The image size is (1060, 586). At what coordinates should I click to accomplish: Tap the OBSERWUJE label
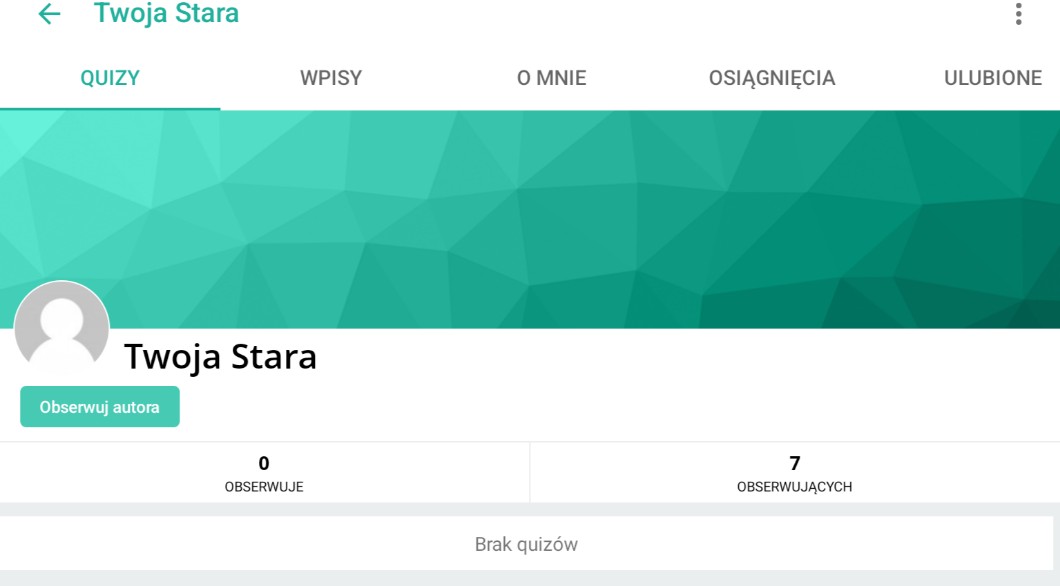(264, 487)
